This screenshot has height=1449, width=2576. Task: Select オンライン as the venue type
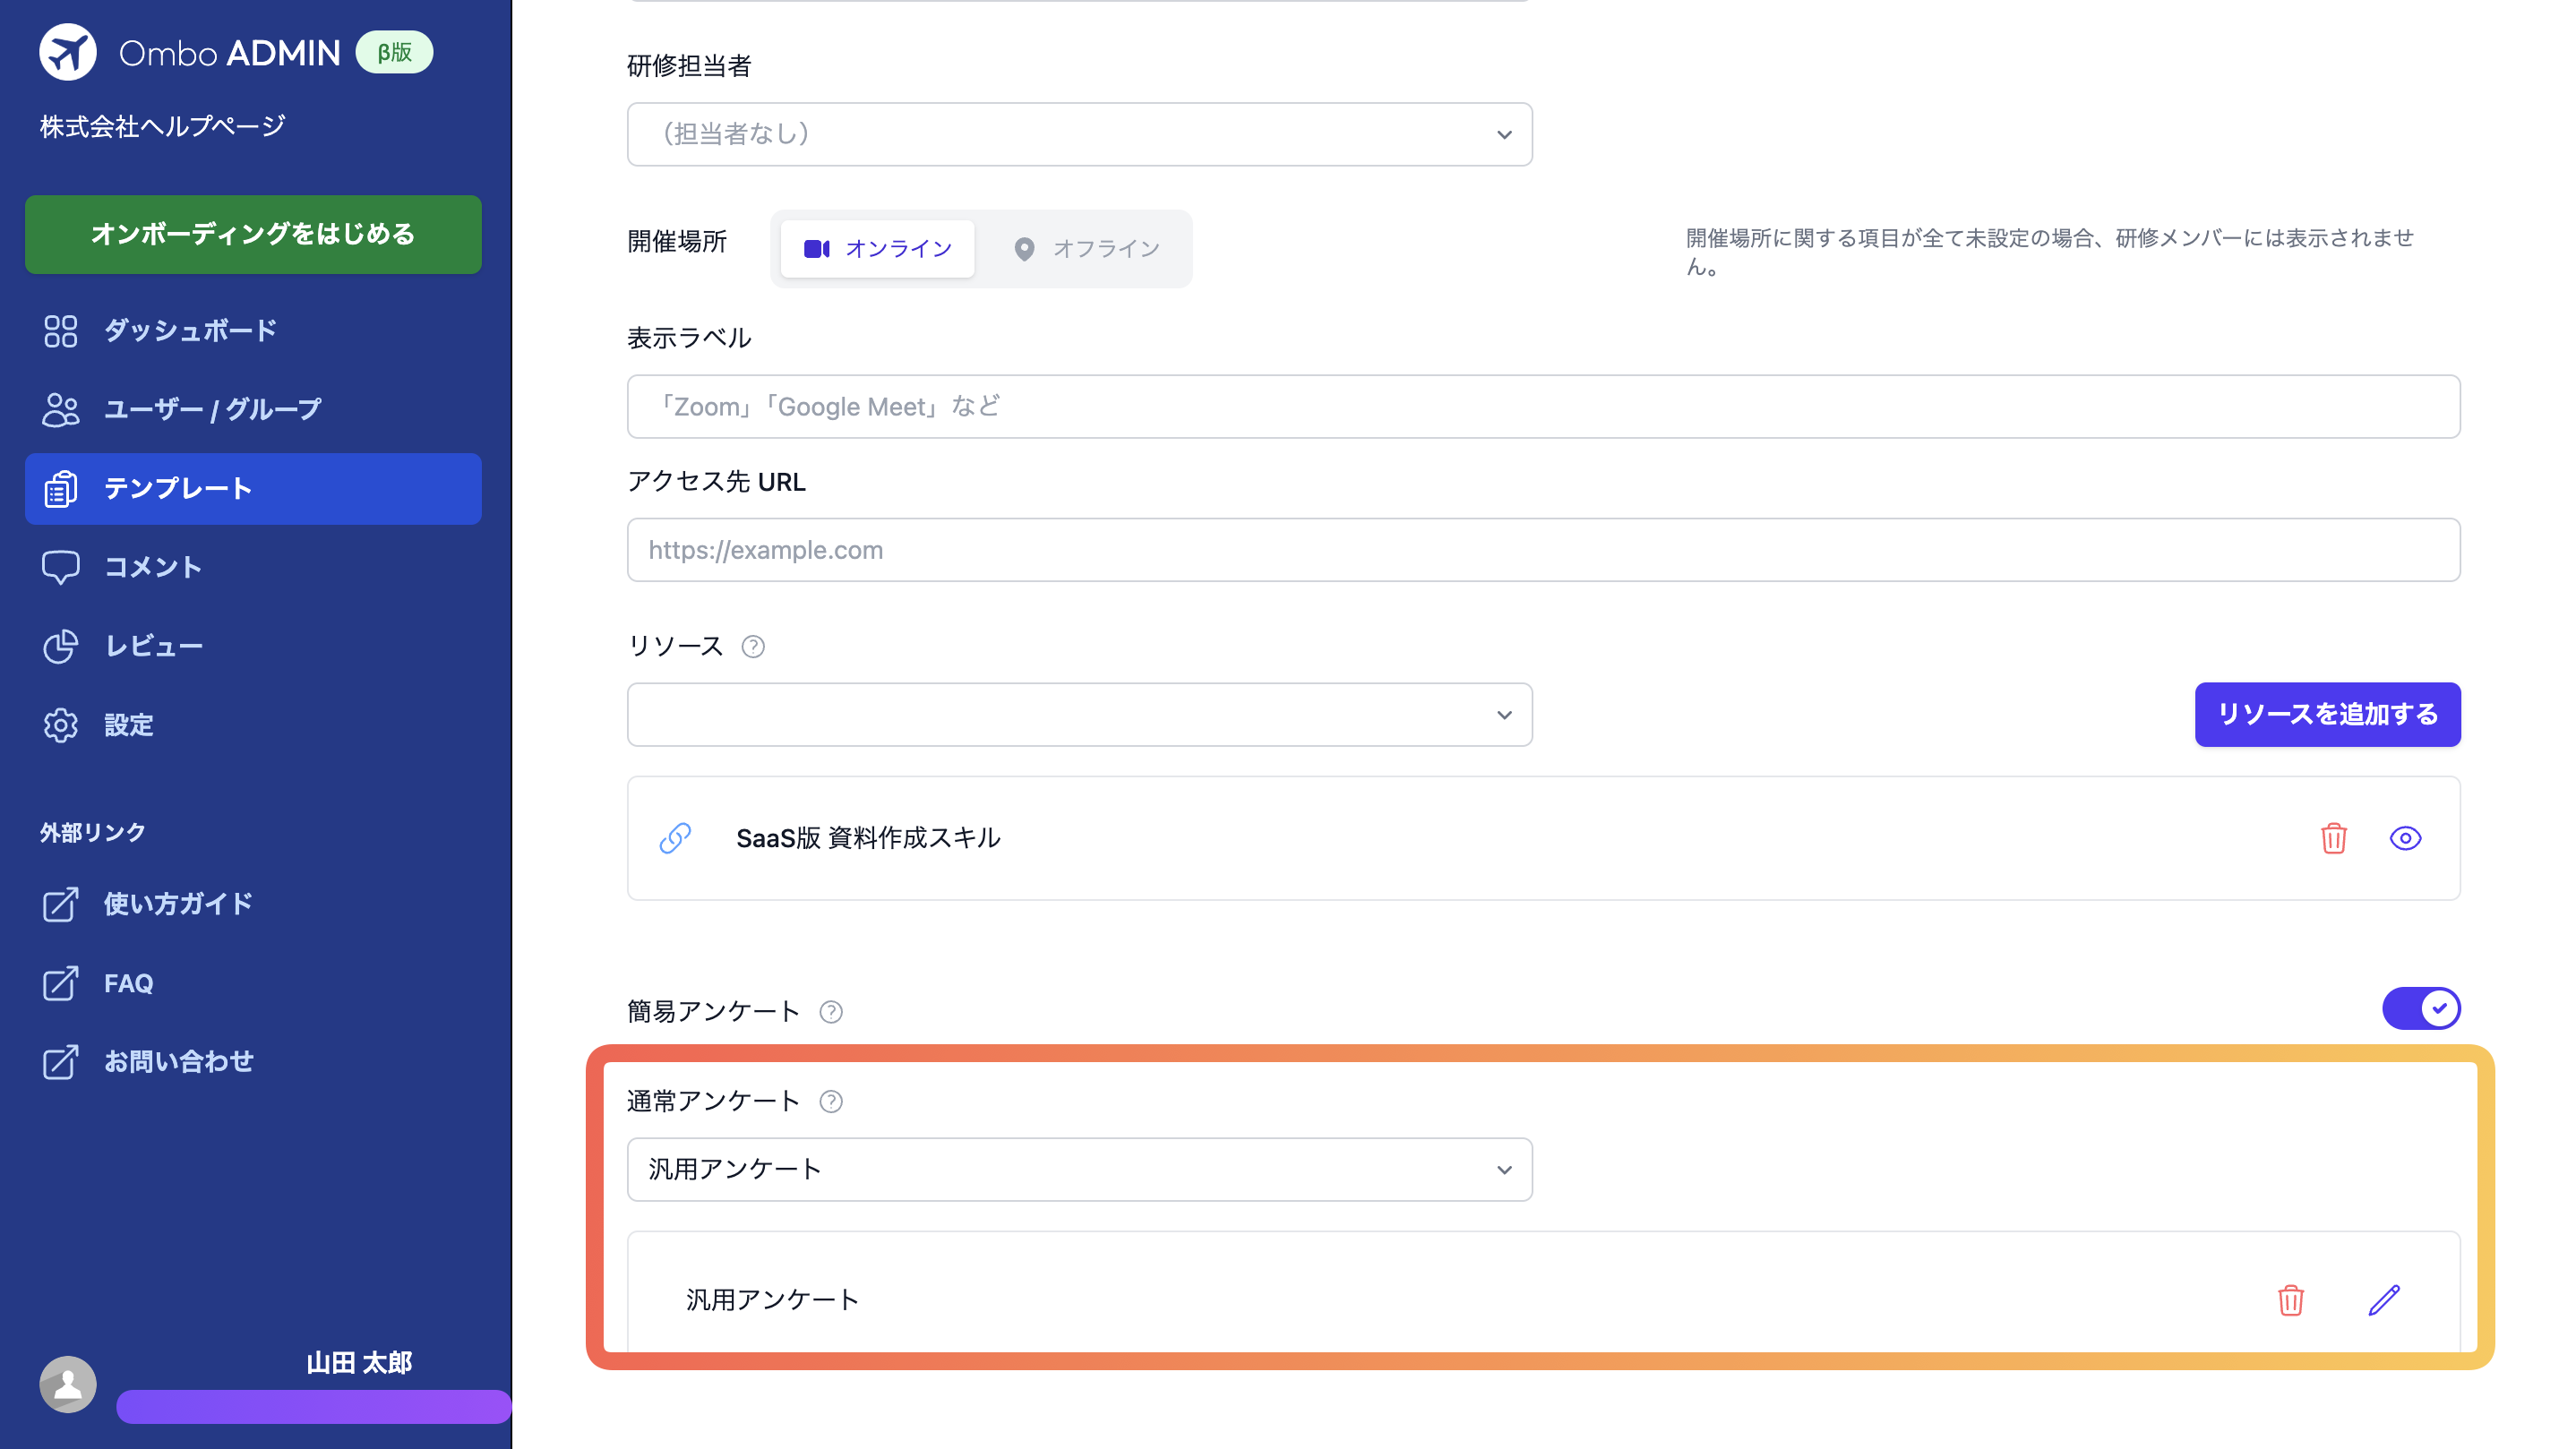point(877,249)
